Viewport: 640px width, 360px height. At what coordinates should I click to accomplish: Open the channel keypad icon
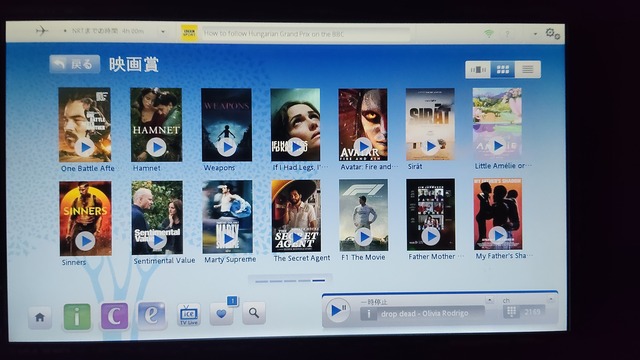coord(511,312)
